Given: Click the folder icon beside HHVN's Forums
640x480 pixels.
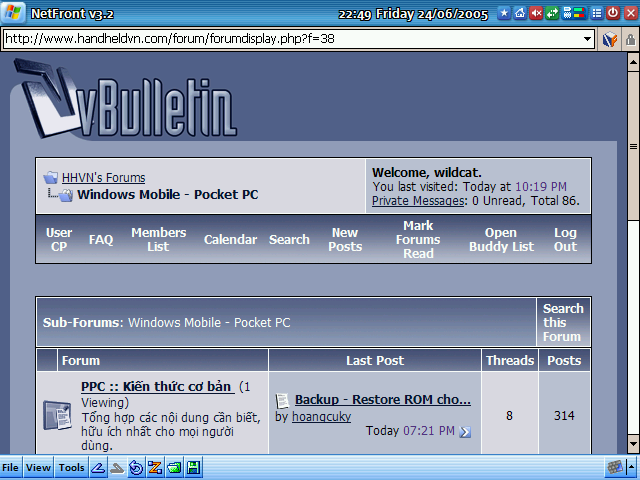Looking at the screenshot, I should (x=51, y=177).
